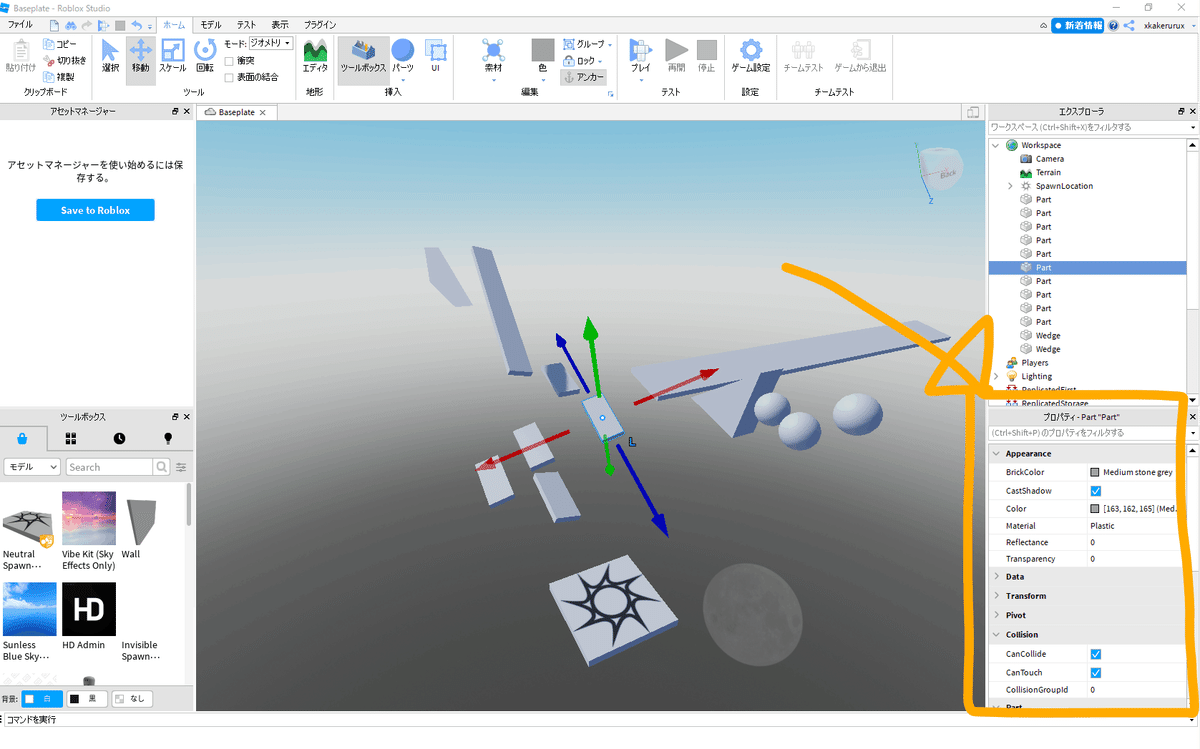Click the Save to Roblox button
Screen dimensions: 1200x749
pyautogui.click(x=95, y=210)
